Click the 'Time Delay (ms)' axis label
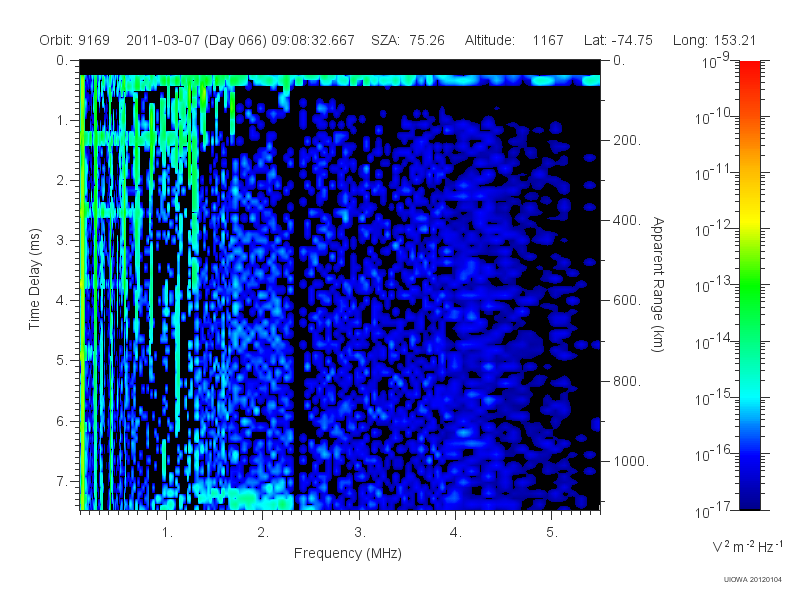Image resolution: width=800 pixels, height=600 pixels. tap(34, 279)
